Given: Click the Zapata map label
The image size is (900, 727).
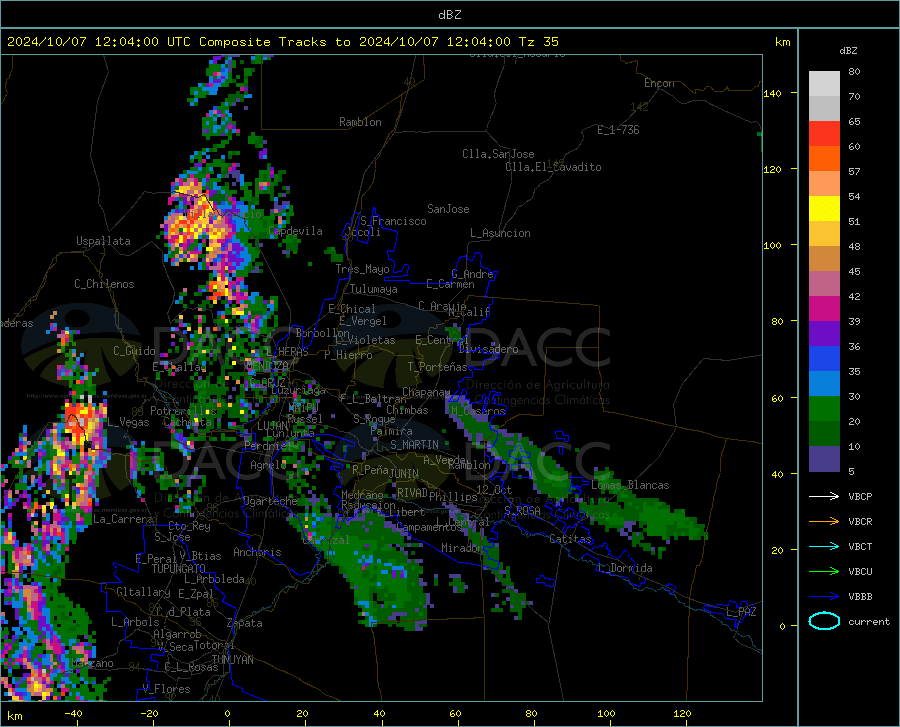Looking at the screenshot, I should (x=245, y=623).
